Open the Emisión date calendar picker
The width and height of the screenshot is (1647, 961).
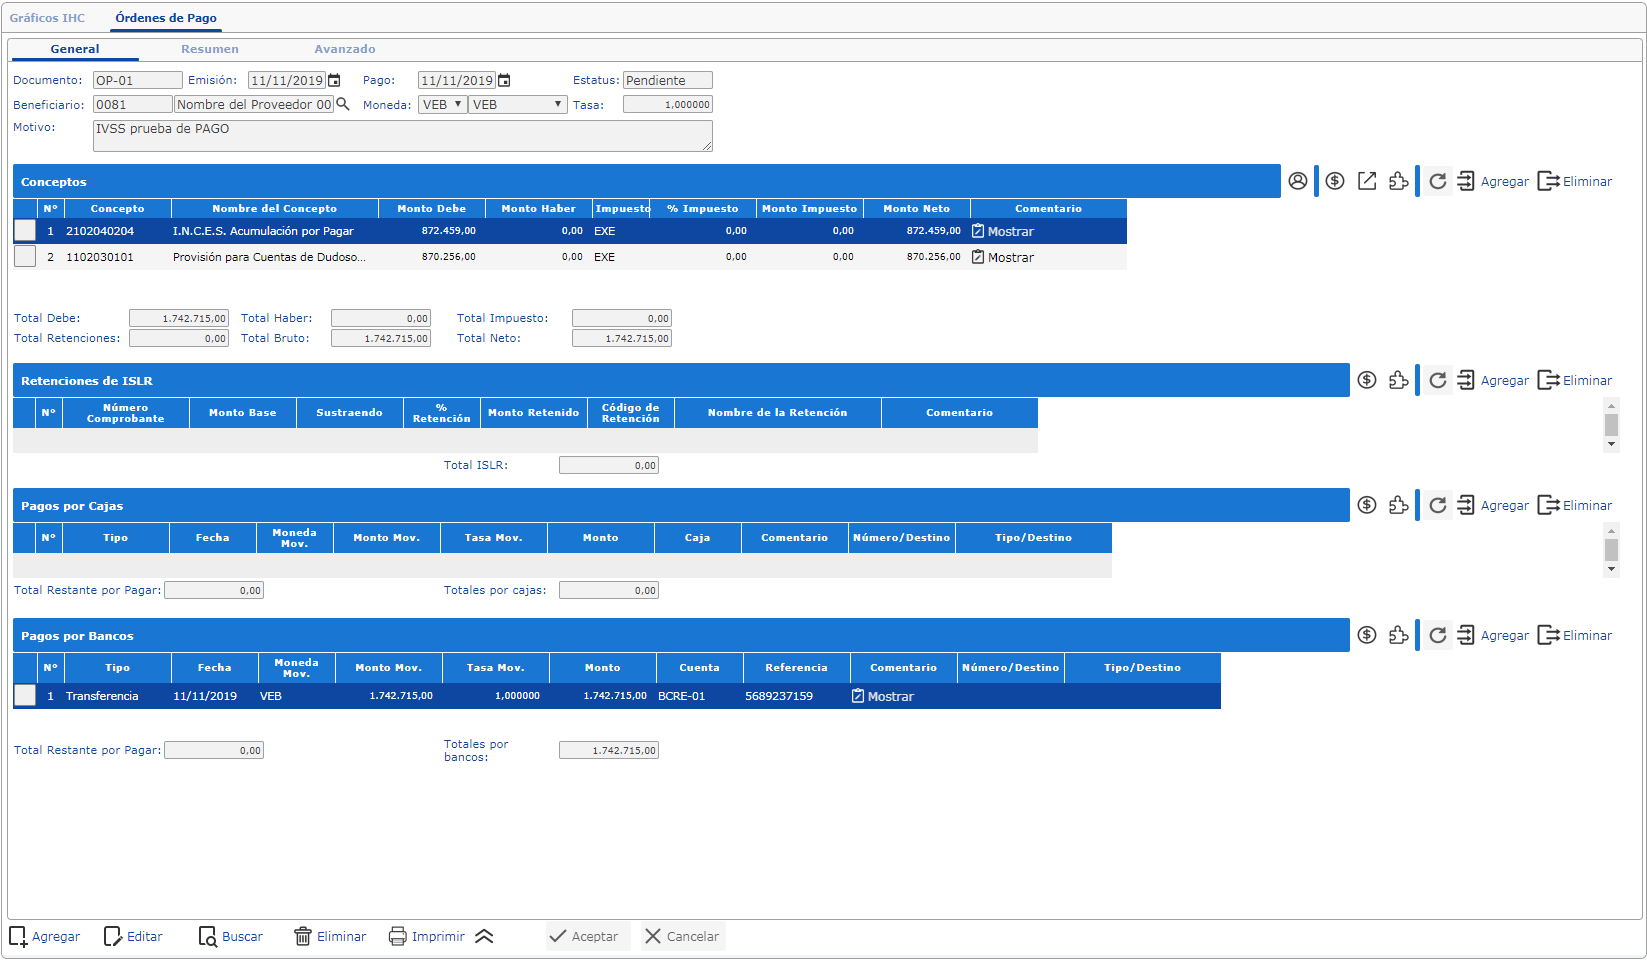pyautogui.click(x=335, y=80)
